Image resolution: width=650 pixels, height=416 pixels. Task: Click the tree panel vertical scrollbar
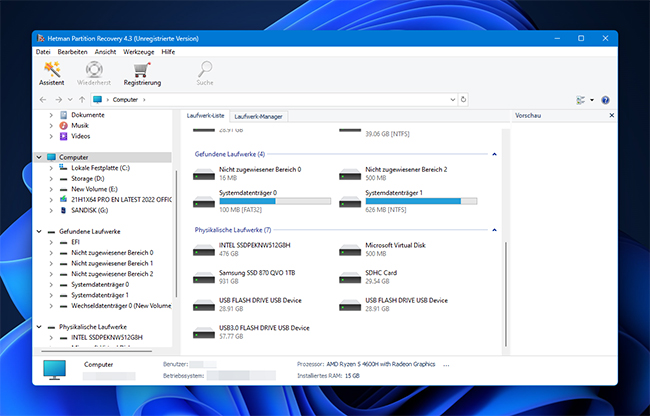click(x=177, y=233)
